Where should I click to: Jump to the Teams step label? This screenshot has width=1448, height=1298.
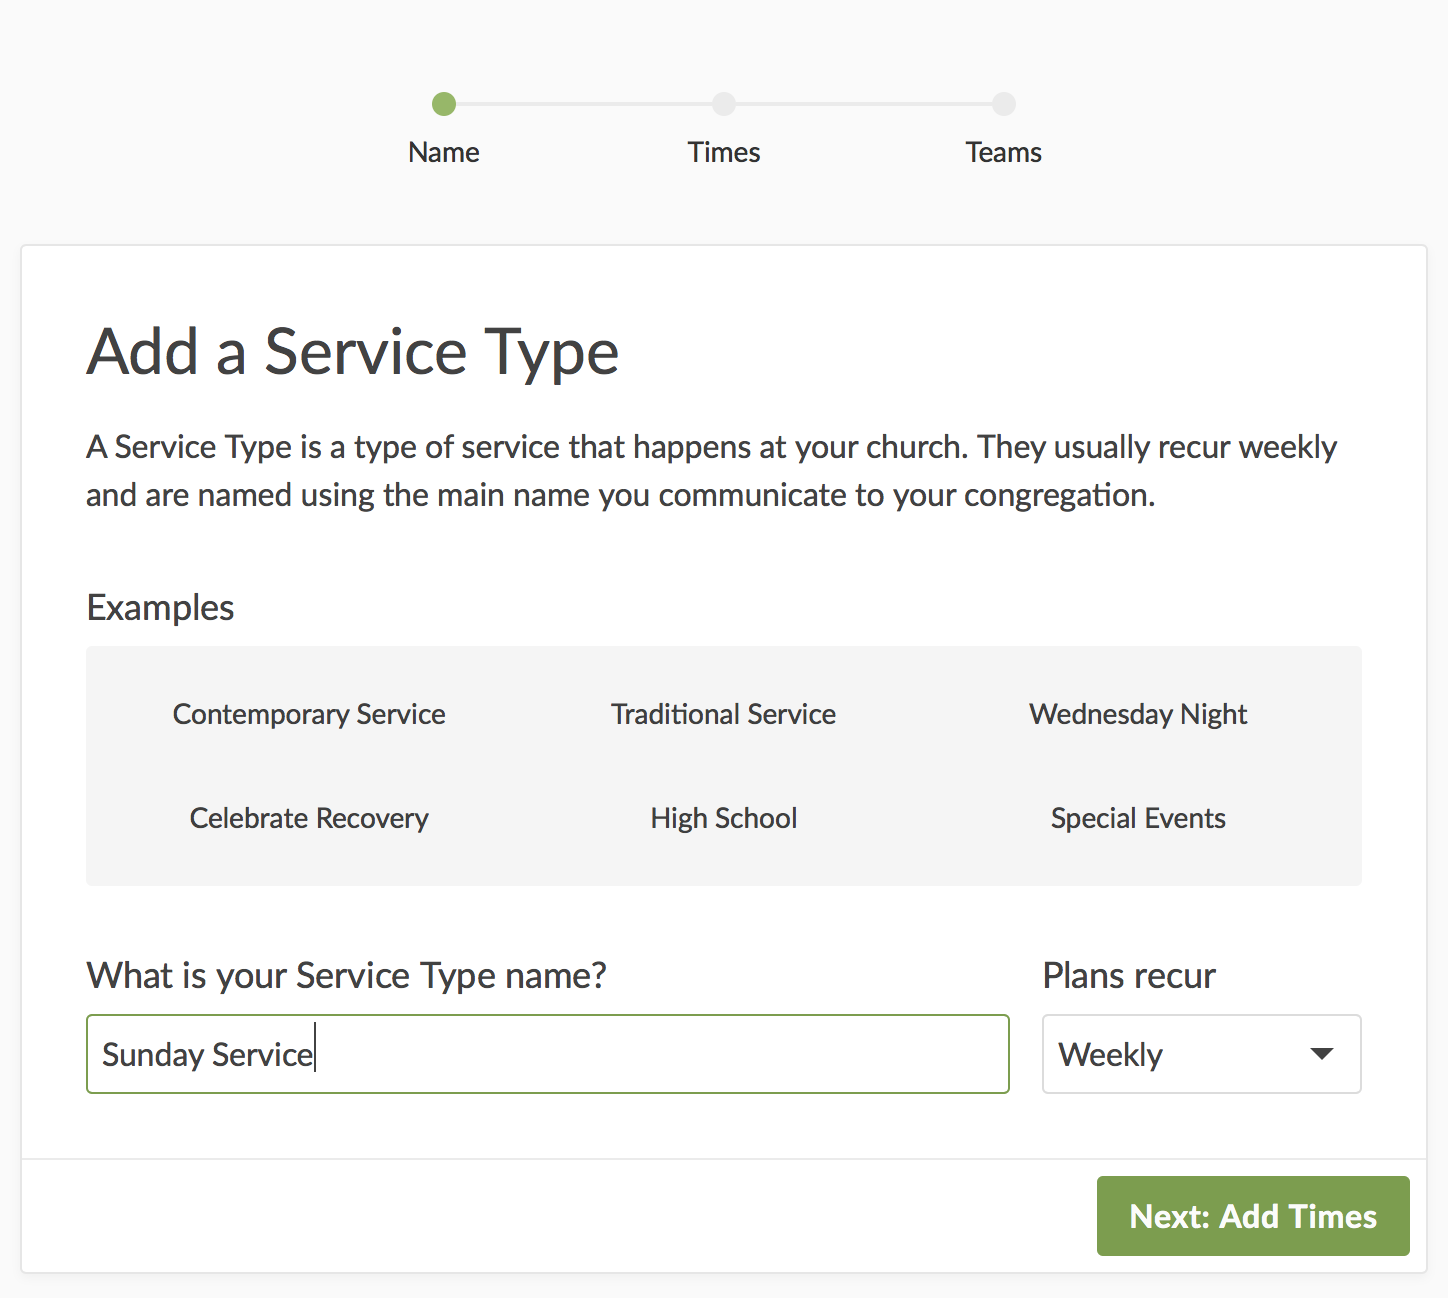(1003, 152)
